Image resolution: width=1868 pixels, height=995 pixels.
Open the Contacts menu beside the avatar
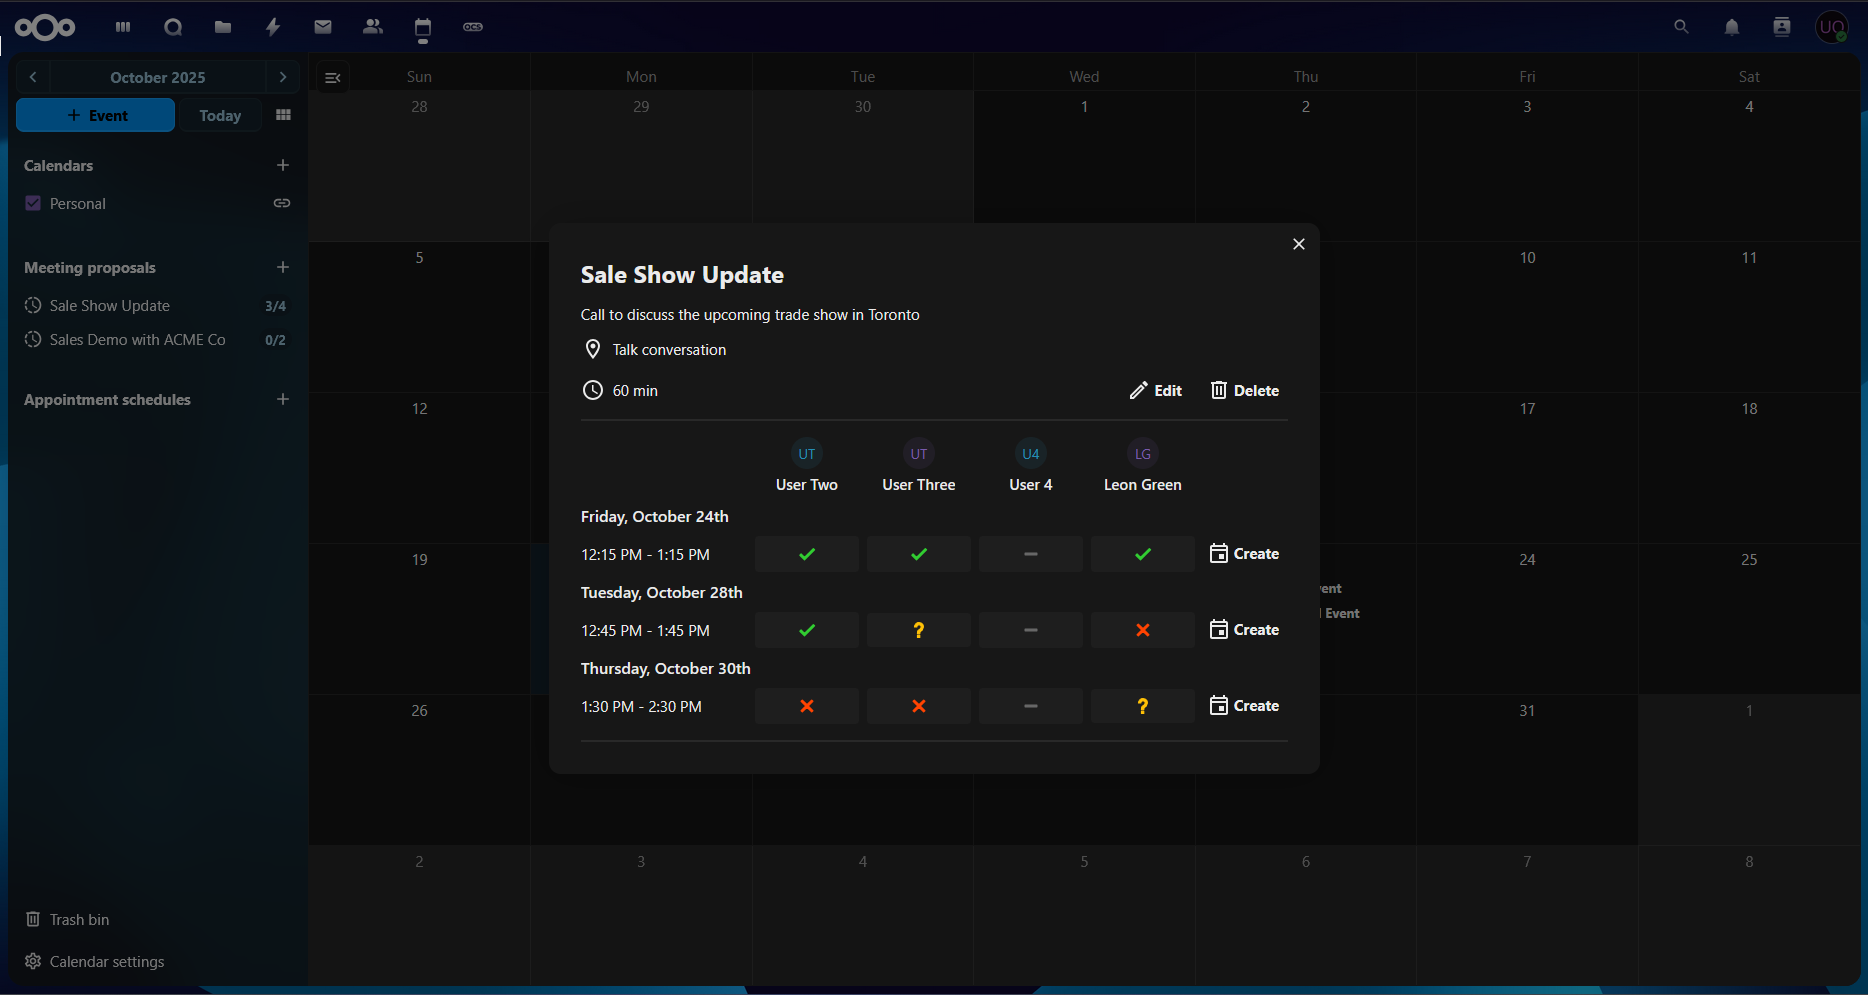pos(1782,27)
